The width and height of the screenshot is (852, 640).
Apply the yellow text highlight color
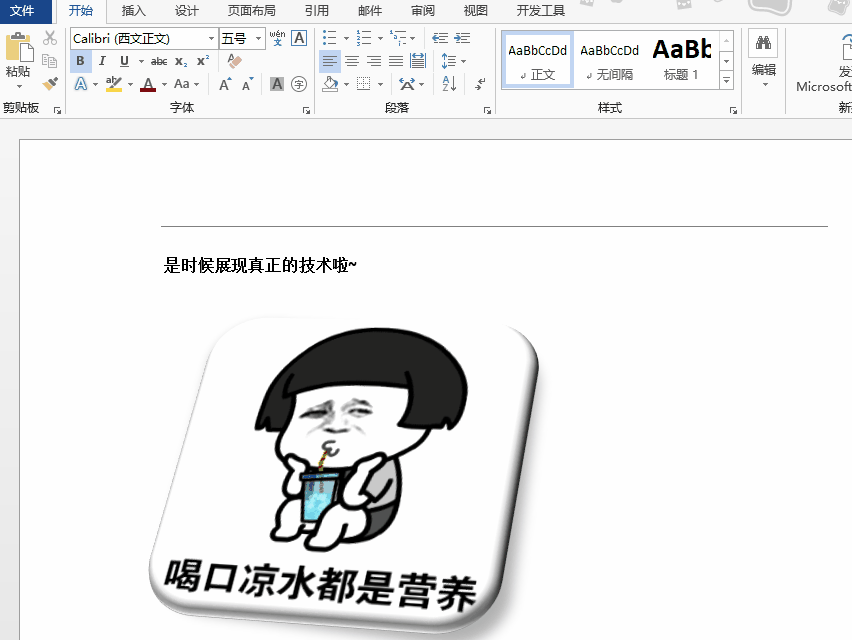pyautogui.click(x=114, y=84)
